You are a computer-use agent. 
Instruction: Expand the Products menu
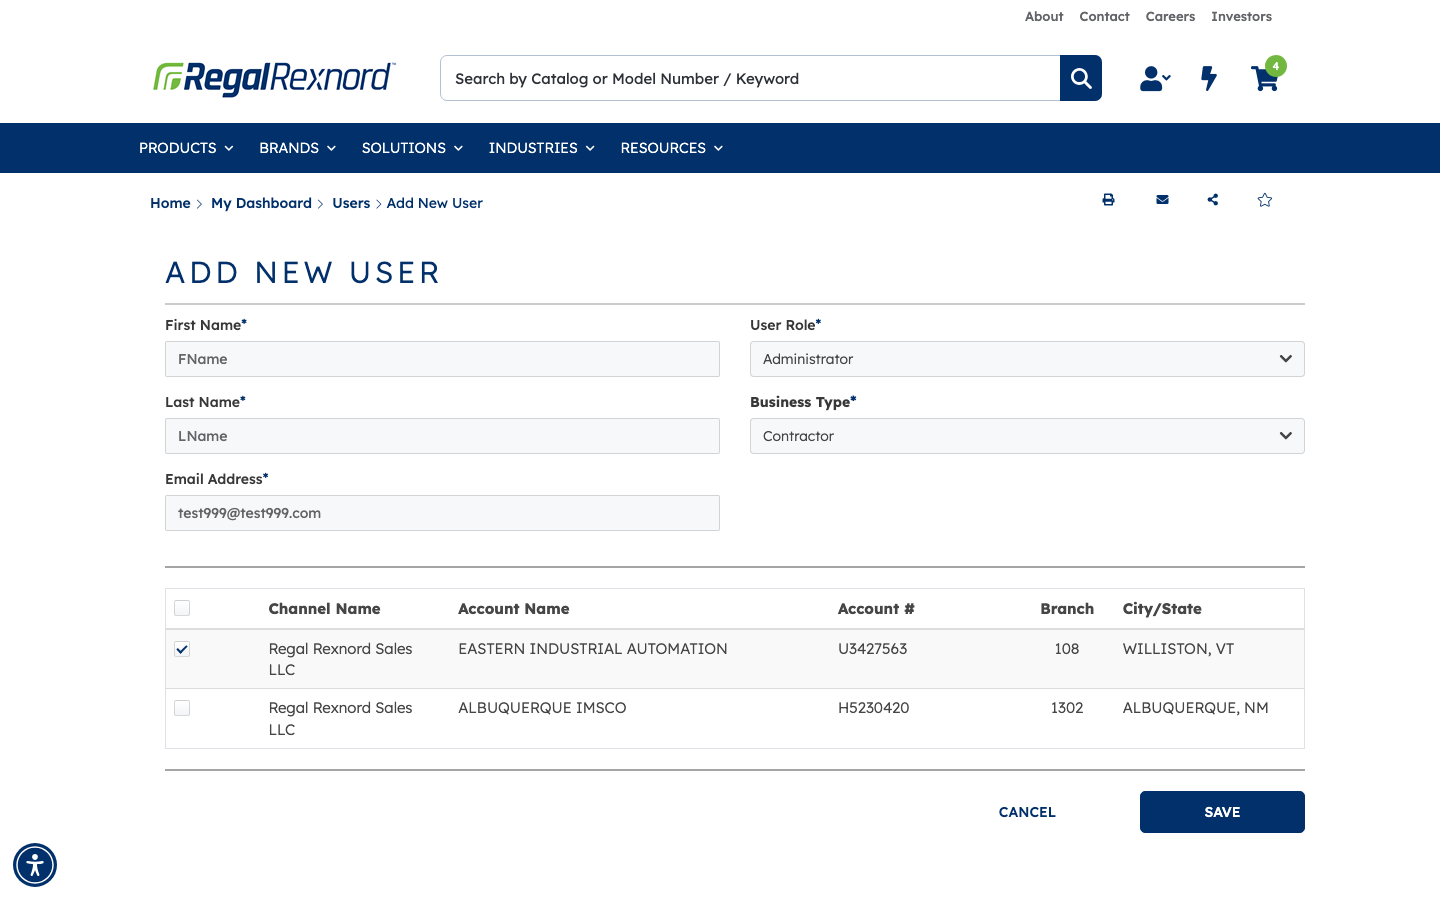pos(186,148)
